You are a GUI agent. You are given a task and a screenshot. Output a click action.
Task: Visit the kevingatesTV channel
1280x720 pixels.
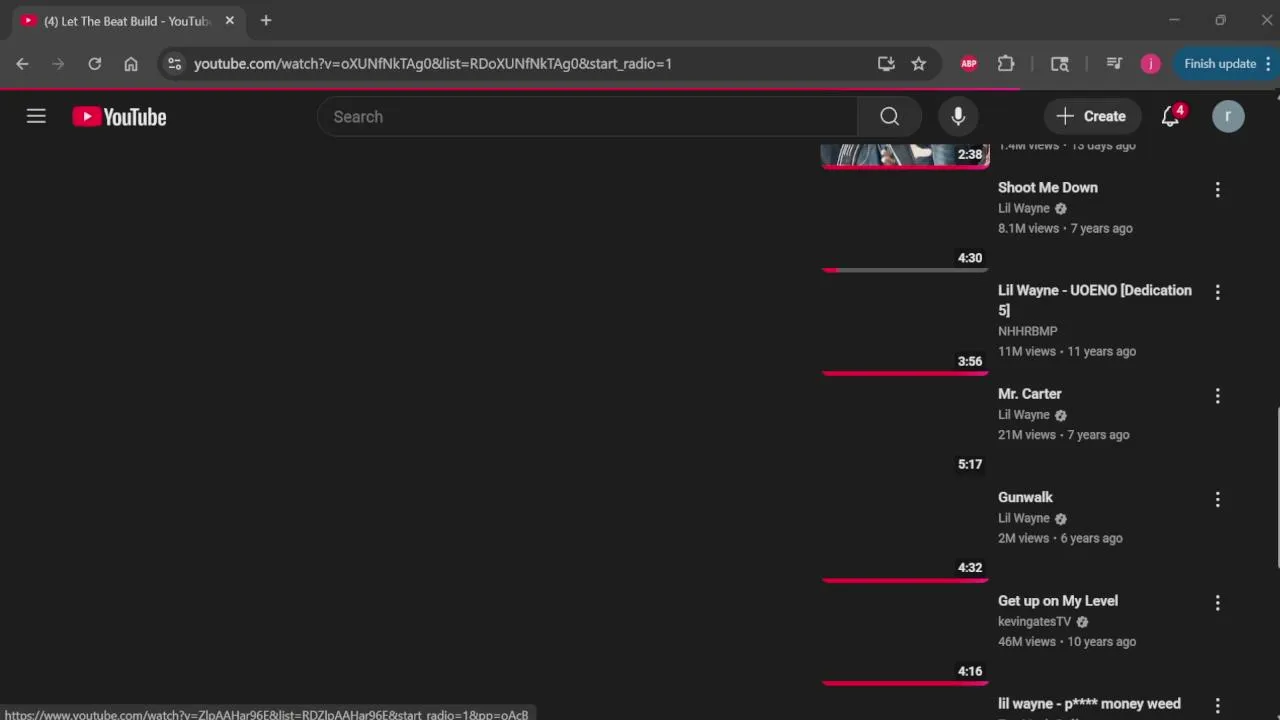[1034, 621]
